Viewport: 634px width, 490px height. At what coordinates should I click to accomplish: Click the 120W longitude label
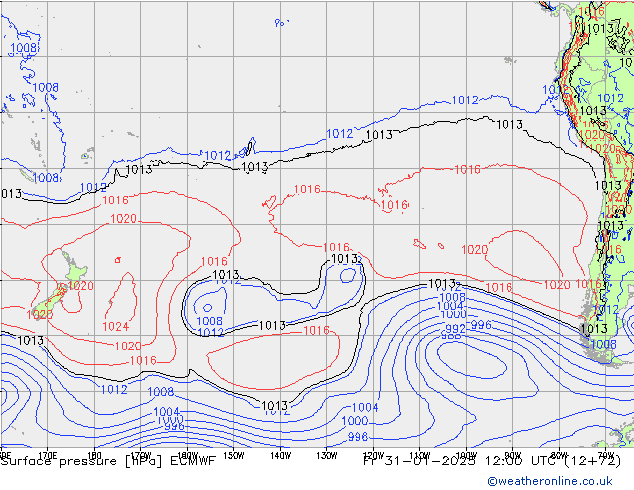click(373, 455)
